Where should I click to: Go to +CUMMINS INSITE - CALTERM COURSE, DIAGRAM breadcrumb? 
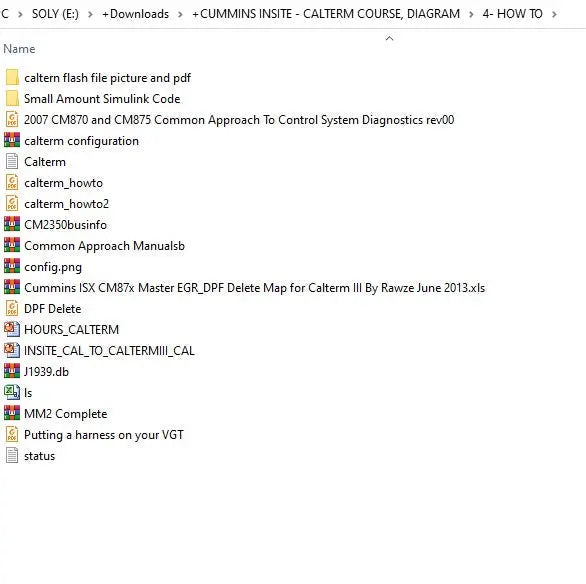(x=326, y=14)
